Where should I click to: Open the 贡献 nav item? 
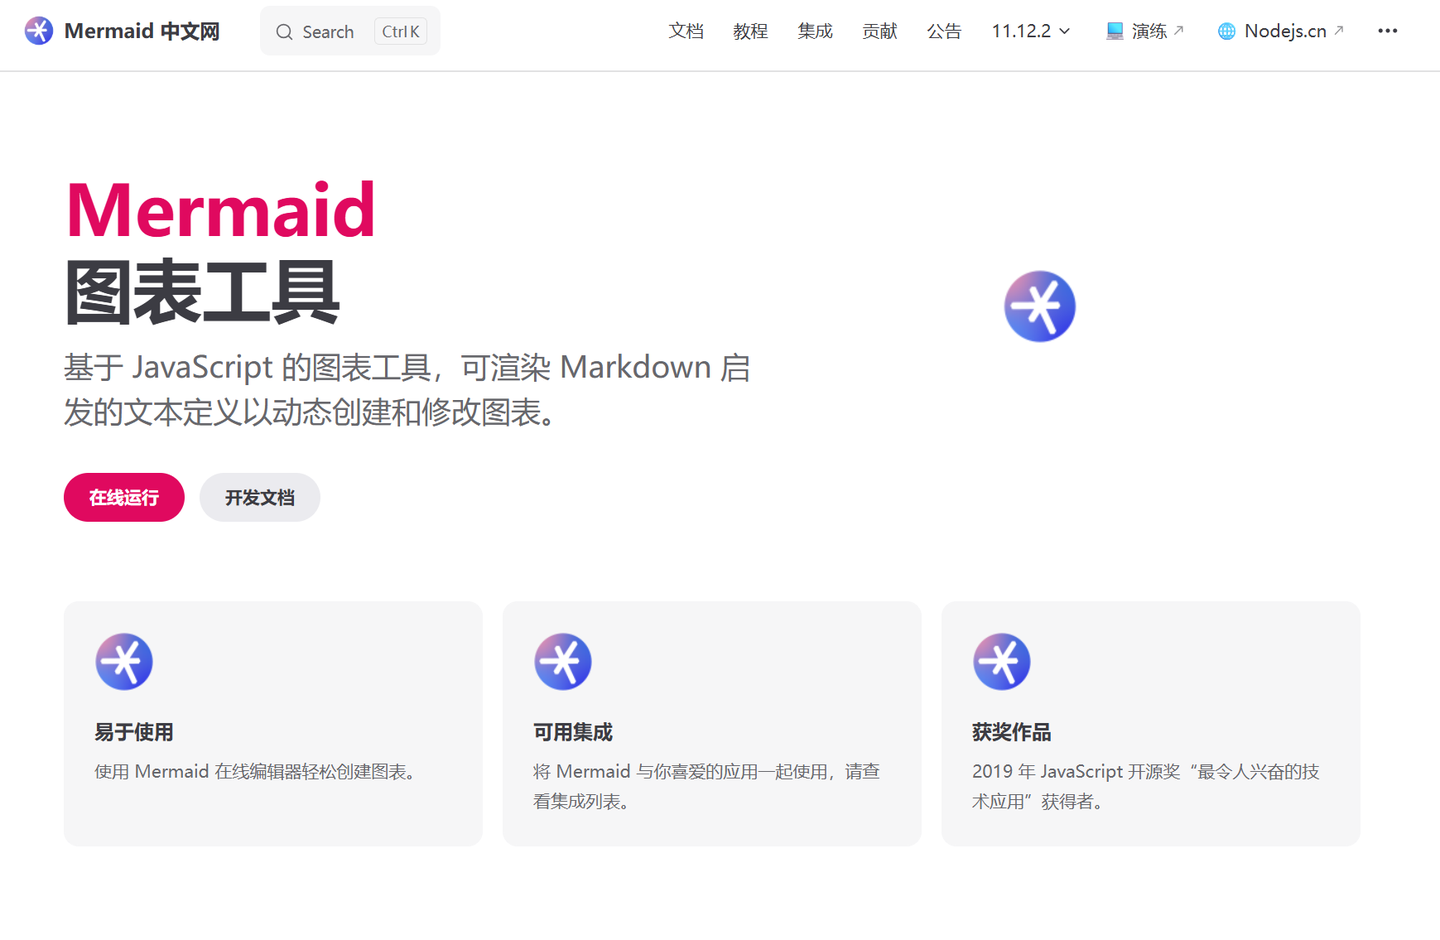[x=880, y=31]
